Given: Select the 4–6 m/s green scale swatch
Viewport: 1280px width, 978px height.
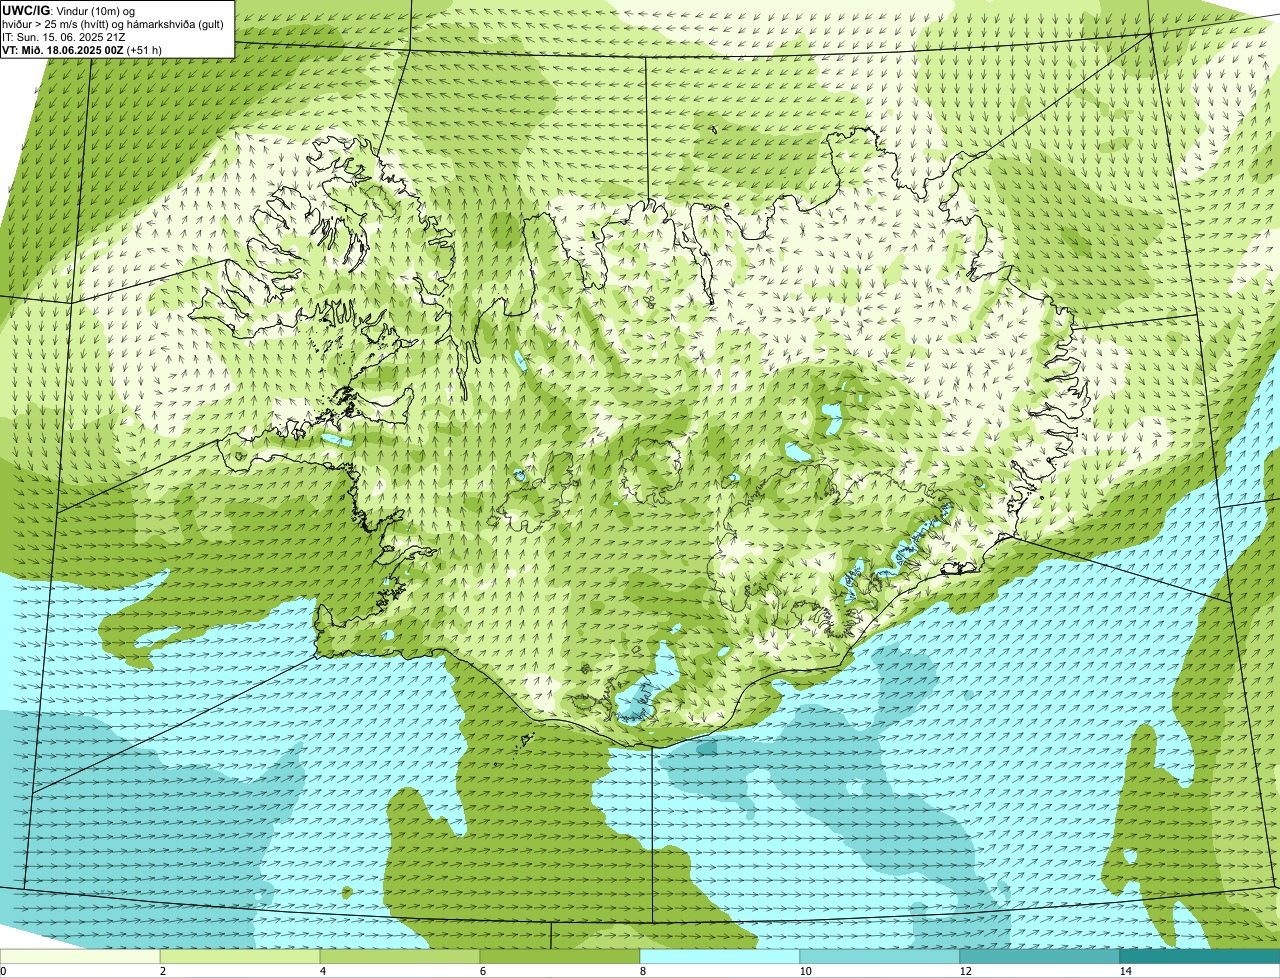Looking at the screenshot, I should (400, 956).
